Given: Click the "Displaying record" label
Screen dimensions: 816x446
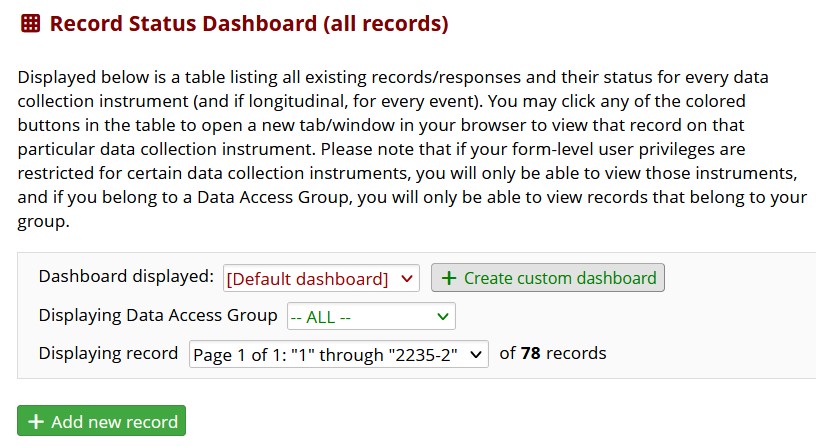Looking at the screenshot, I should click(108, 353).
